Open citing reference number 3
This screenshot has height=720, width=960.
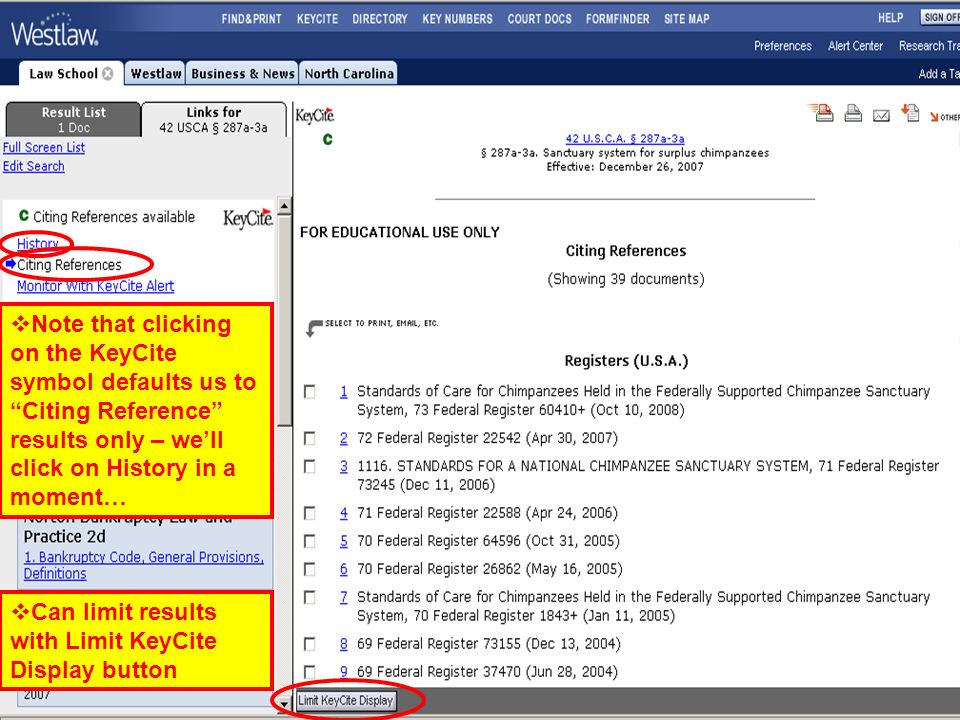click(343, 467)
